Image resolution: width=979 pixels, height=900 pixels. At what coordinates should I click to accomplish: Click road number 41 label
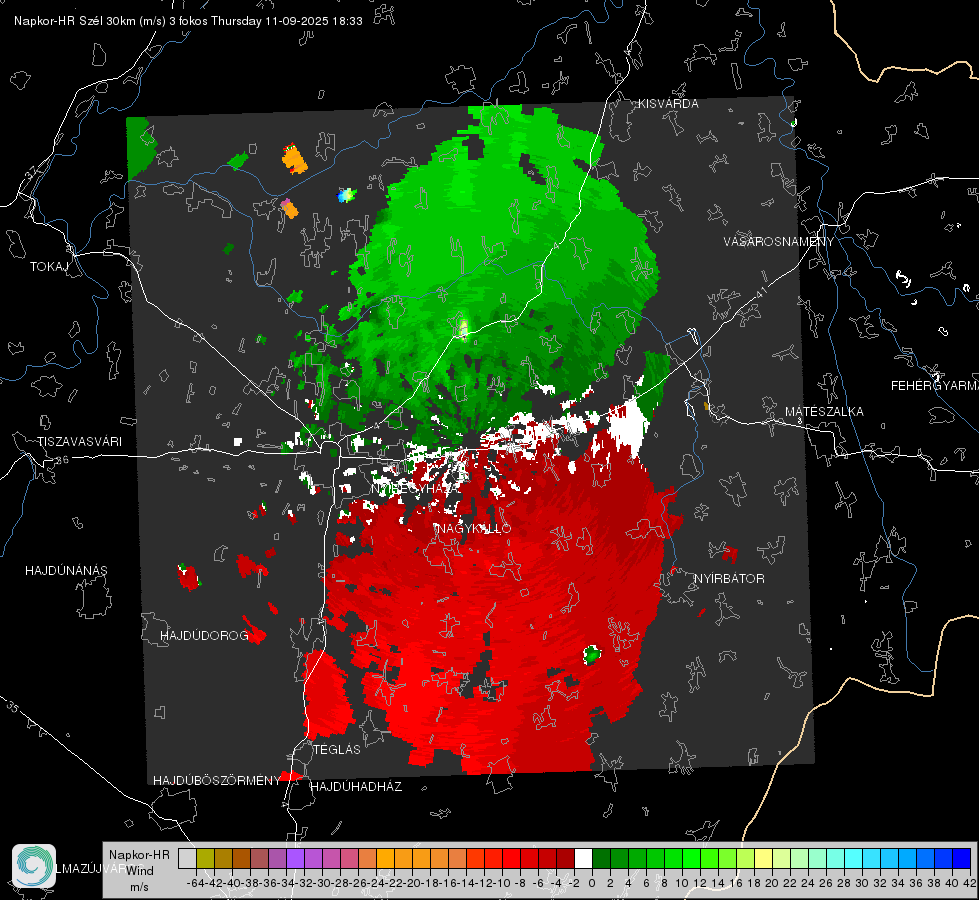click(x=761, y=293)
